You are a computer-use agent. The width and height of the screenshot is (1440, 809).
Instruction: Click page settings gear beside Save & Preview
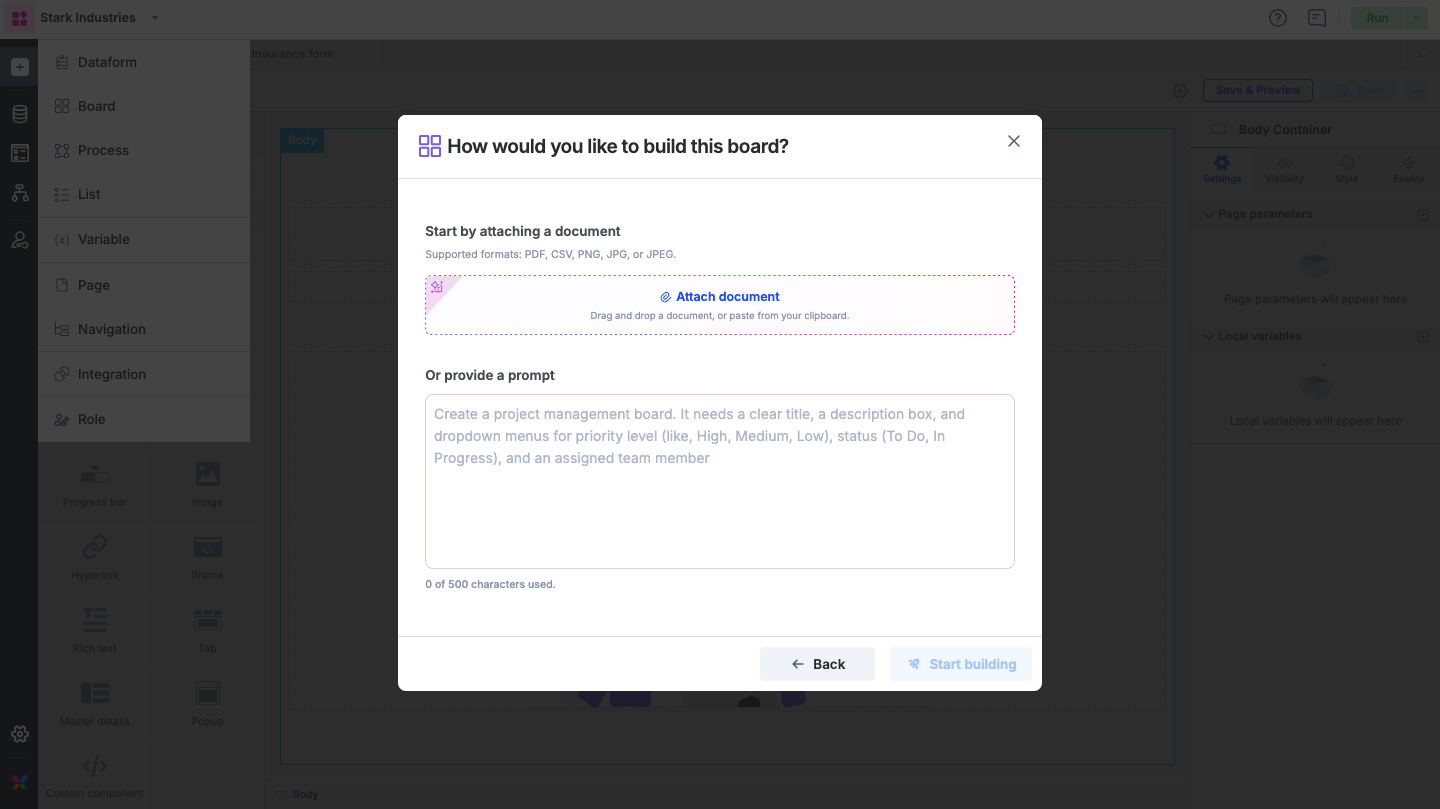coord(1180,91)
